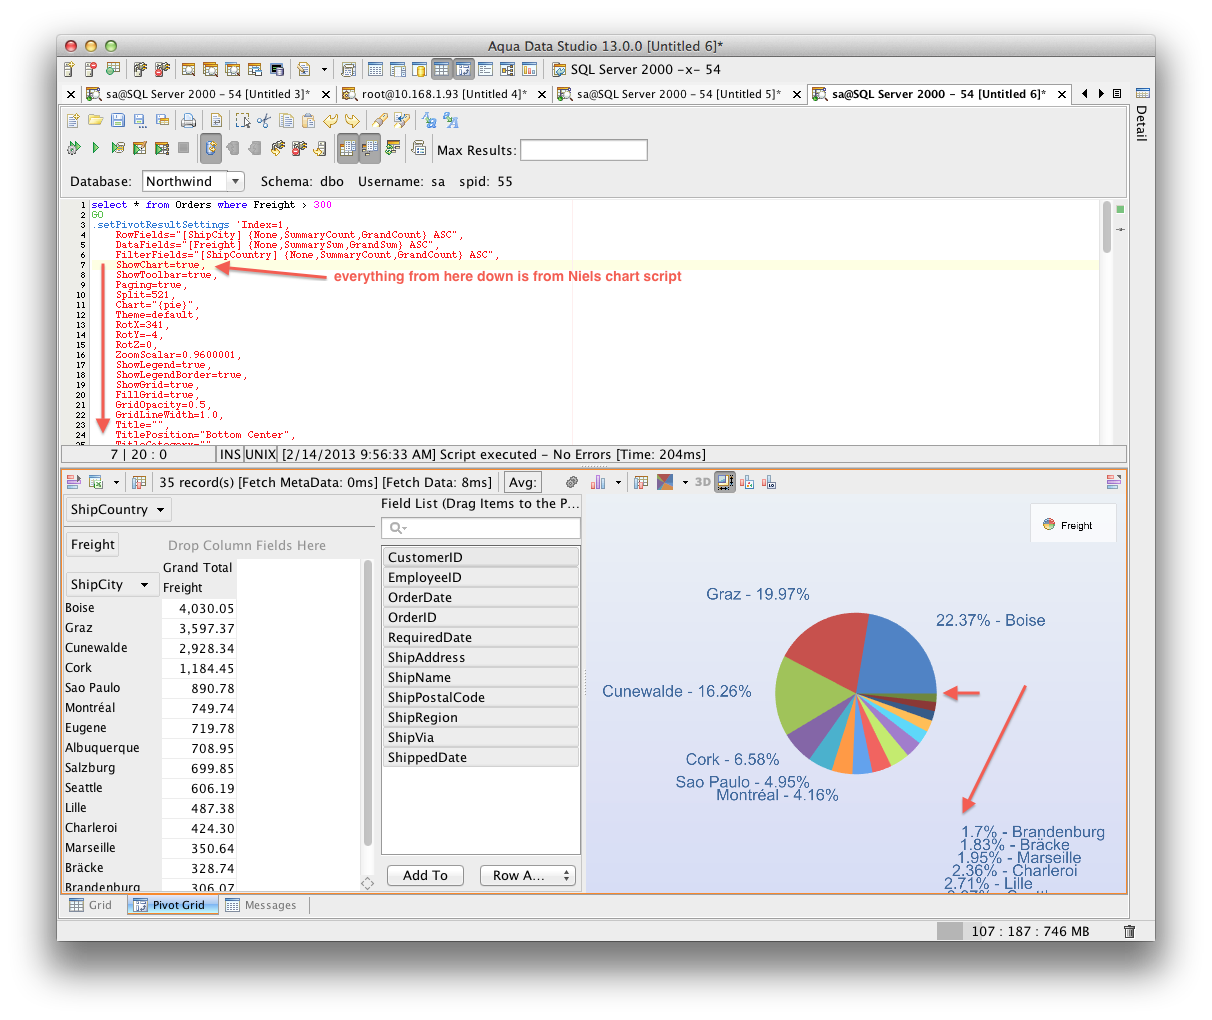Click the Undo arrow icon
1212x1020 pixels.
(330, 121)
